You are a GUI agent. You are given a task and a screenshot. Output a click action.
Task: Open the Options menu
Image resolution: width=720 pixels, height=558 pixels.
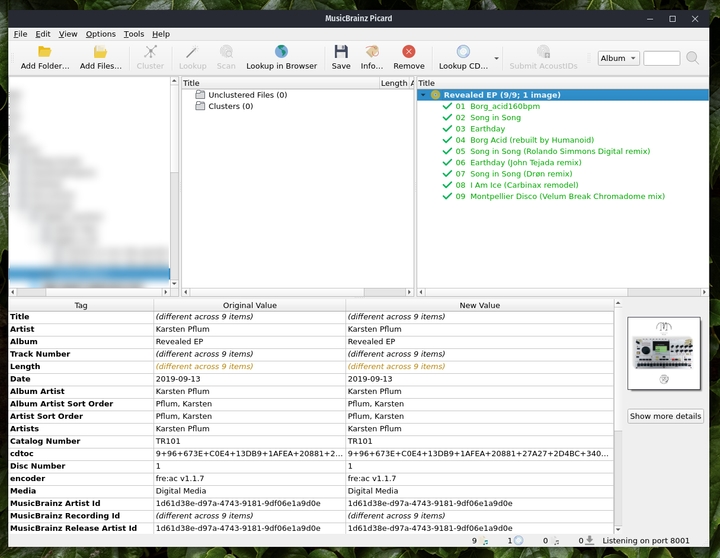coord(101,34)
